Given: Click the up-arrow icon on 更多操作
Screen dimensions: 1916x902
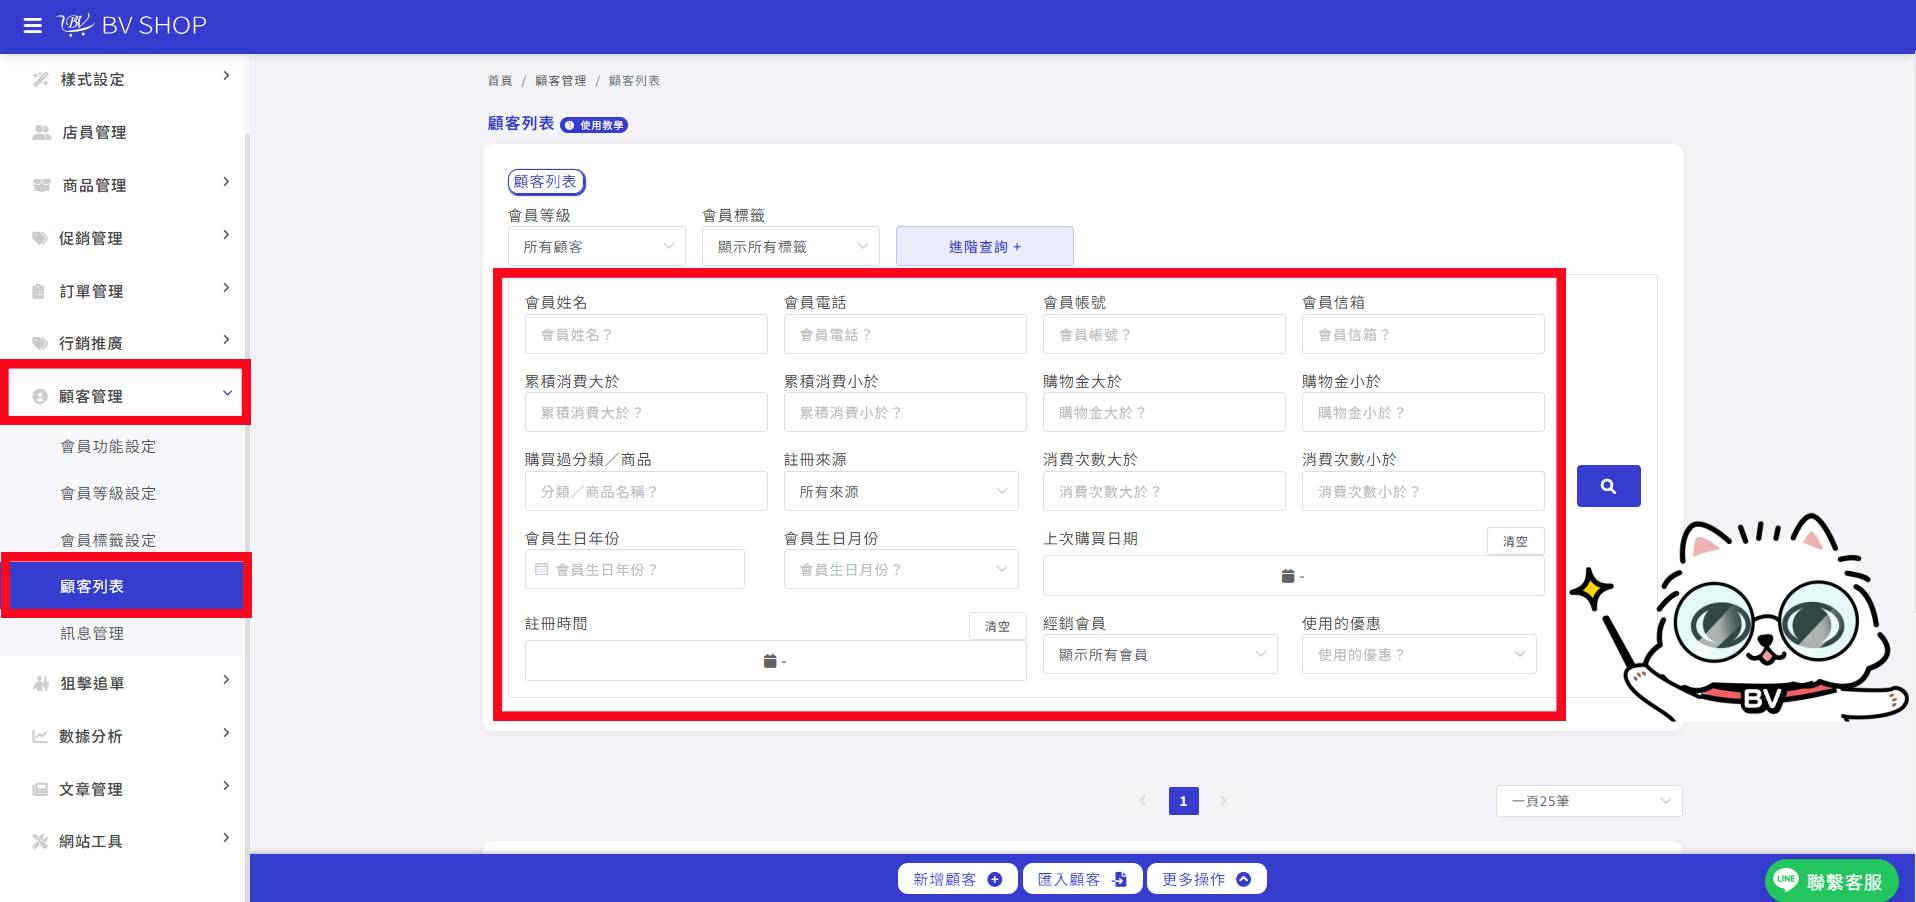Looking at the screenshot, I should 1244,879.
